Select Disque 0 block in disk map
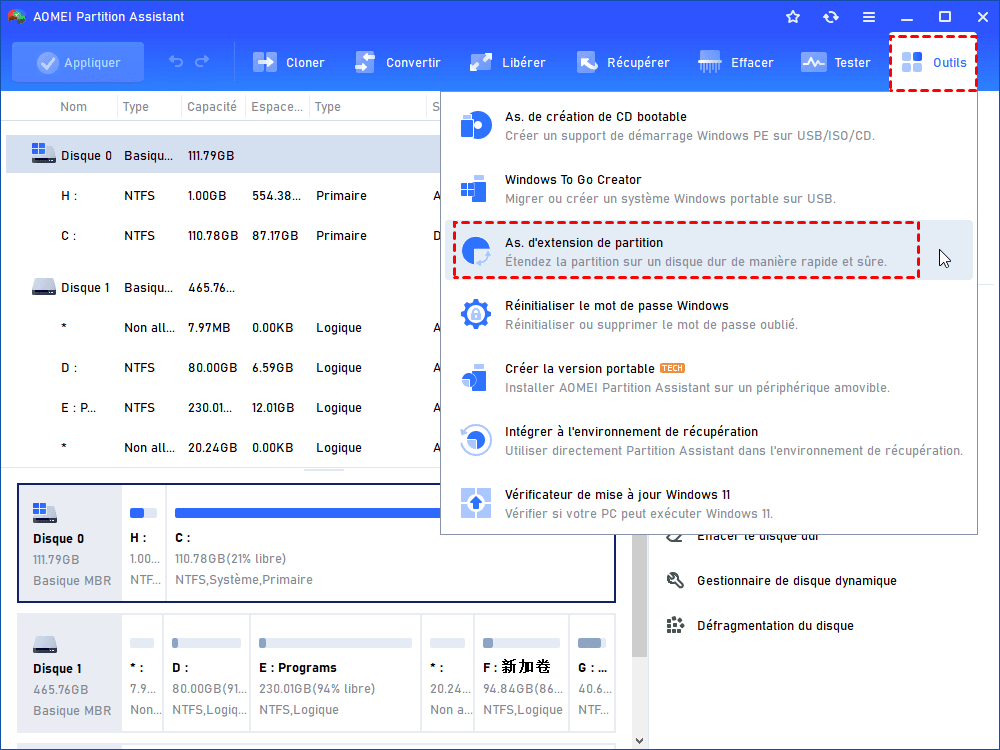Image resolution: width=1000 pixels, height=750 pixels. tap(70, 543)
